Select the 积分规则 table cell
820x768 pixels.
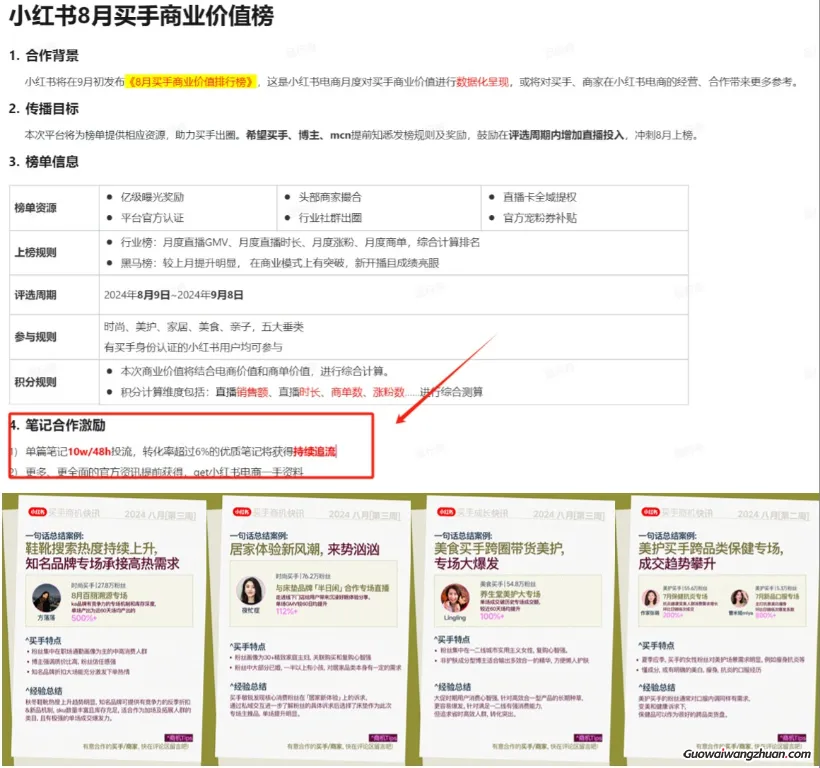(54, 382)
